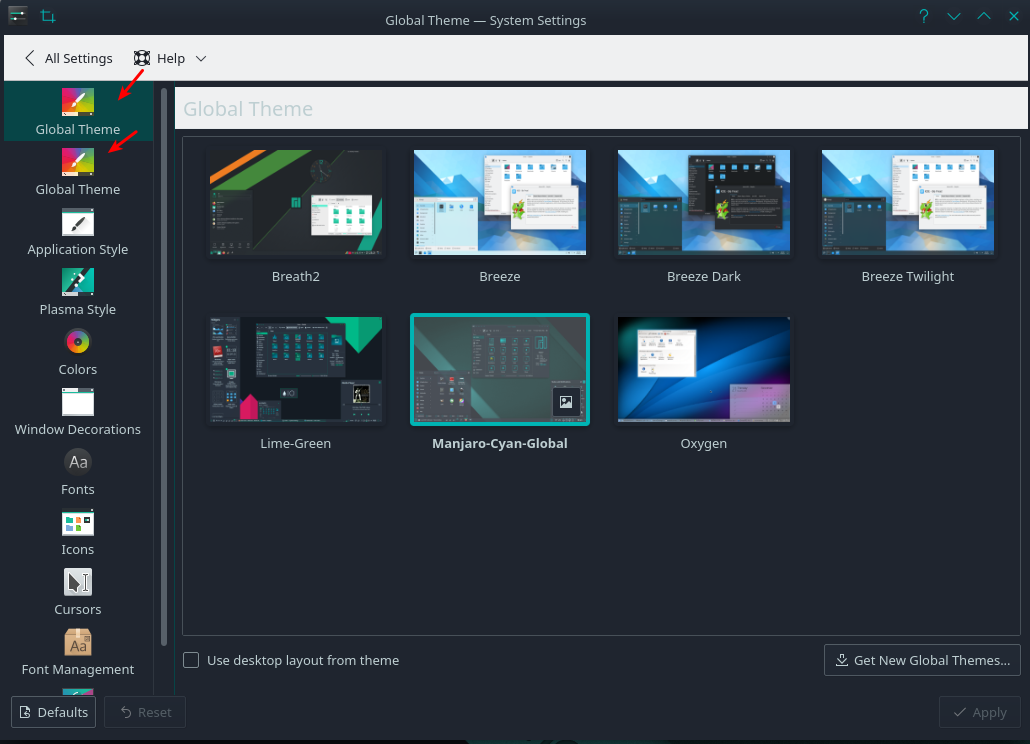Enable Use desktop layout from theme
This screenshot has height=744, width=1030.
(191, 660)
